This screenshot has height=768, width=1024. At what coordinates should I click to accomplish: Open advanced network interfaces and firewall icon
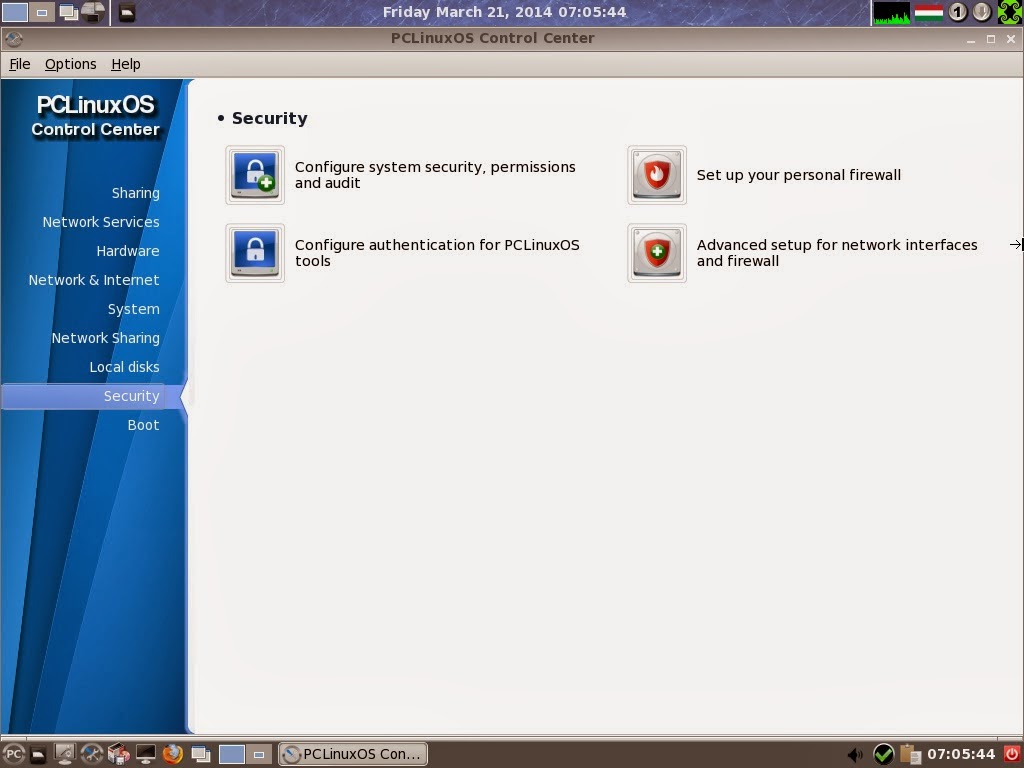(x=656, y=253)
